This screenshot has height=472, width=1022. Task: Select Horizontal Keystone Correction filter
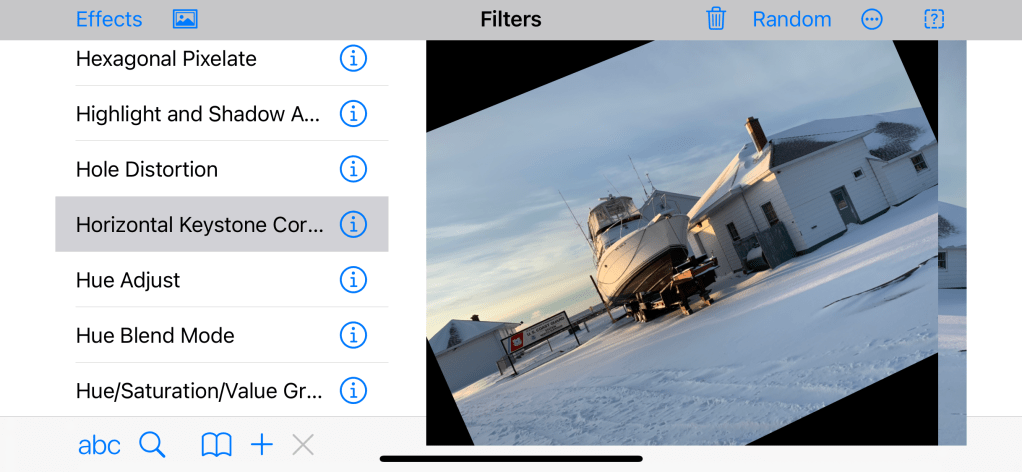200,225
